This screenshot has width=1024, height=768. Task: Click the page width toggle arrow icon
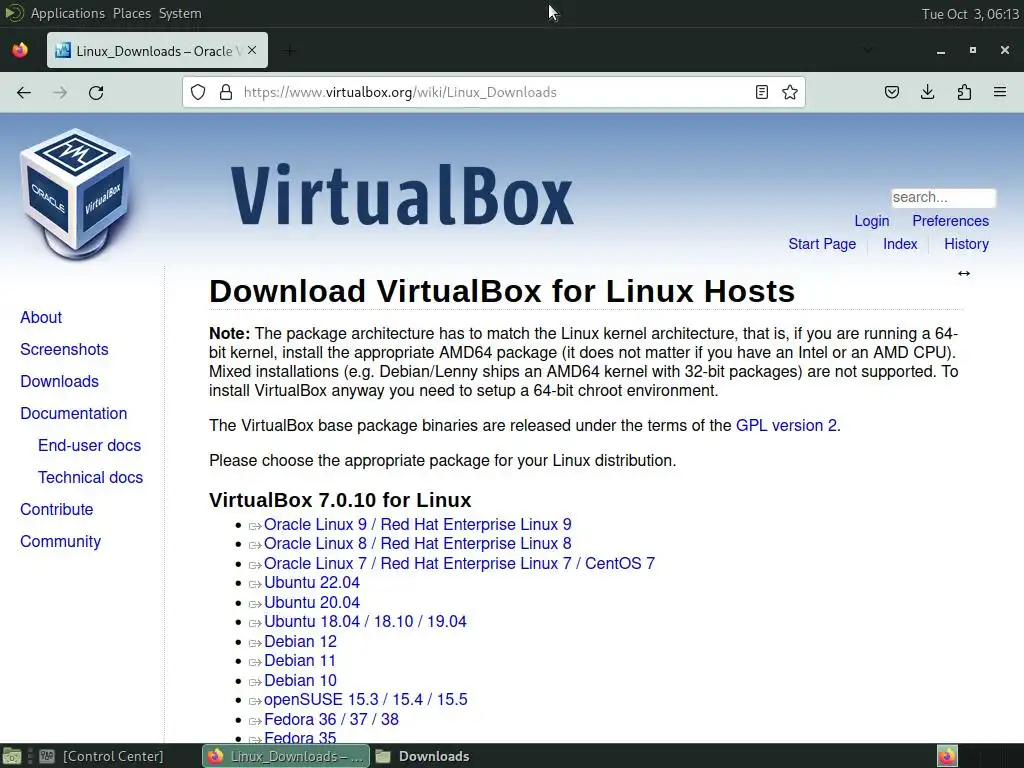[964, 274]
